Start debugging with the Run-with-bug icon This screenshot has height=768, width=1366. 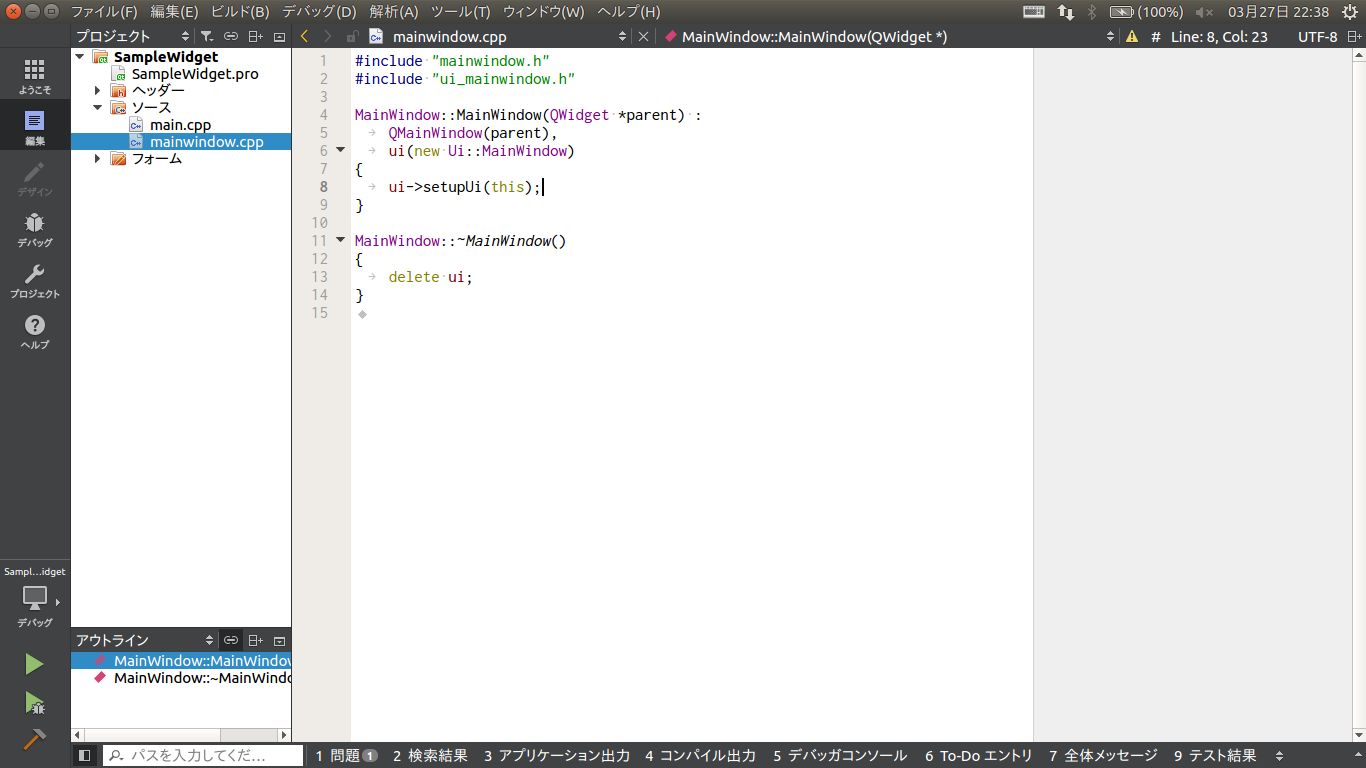point(34,703)
